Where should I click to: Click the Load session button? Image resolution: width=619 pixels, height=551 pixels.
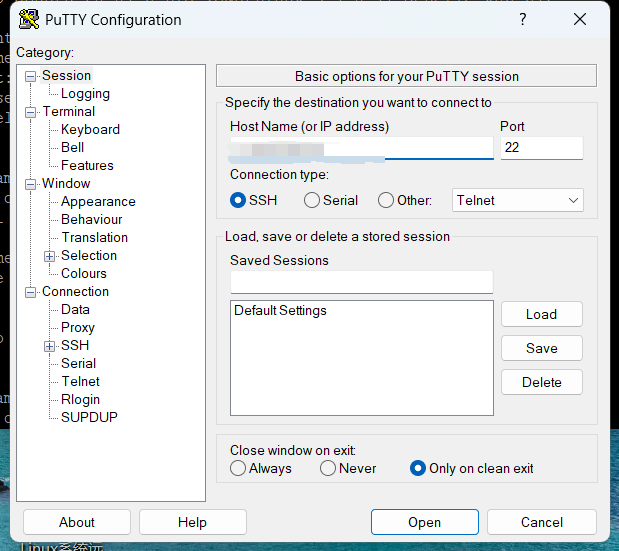[x=542, y=314]
